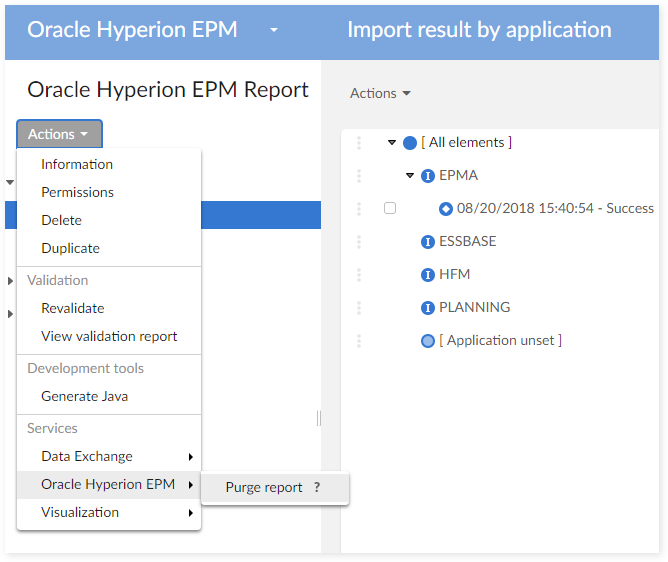Click the PLANNING info icon
This screenshot has width=668, height=562.
(x=428, y=308)
